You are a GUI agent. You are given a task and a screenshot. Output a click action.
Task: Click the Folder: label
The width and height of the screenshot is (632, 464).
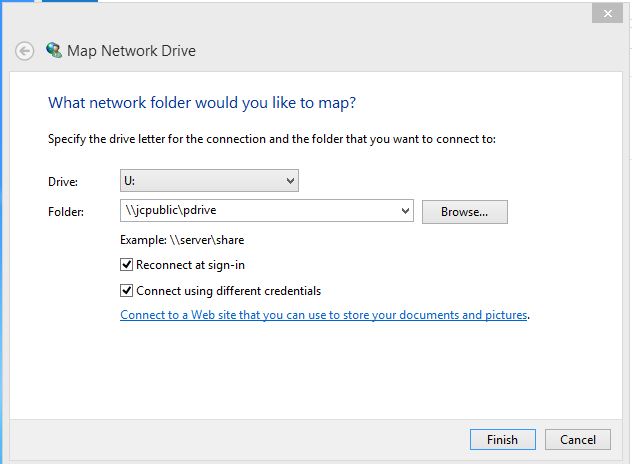coord(66,212)
